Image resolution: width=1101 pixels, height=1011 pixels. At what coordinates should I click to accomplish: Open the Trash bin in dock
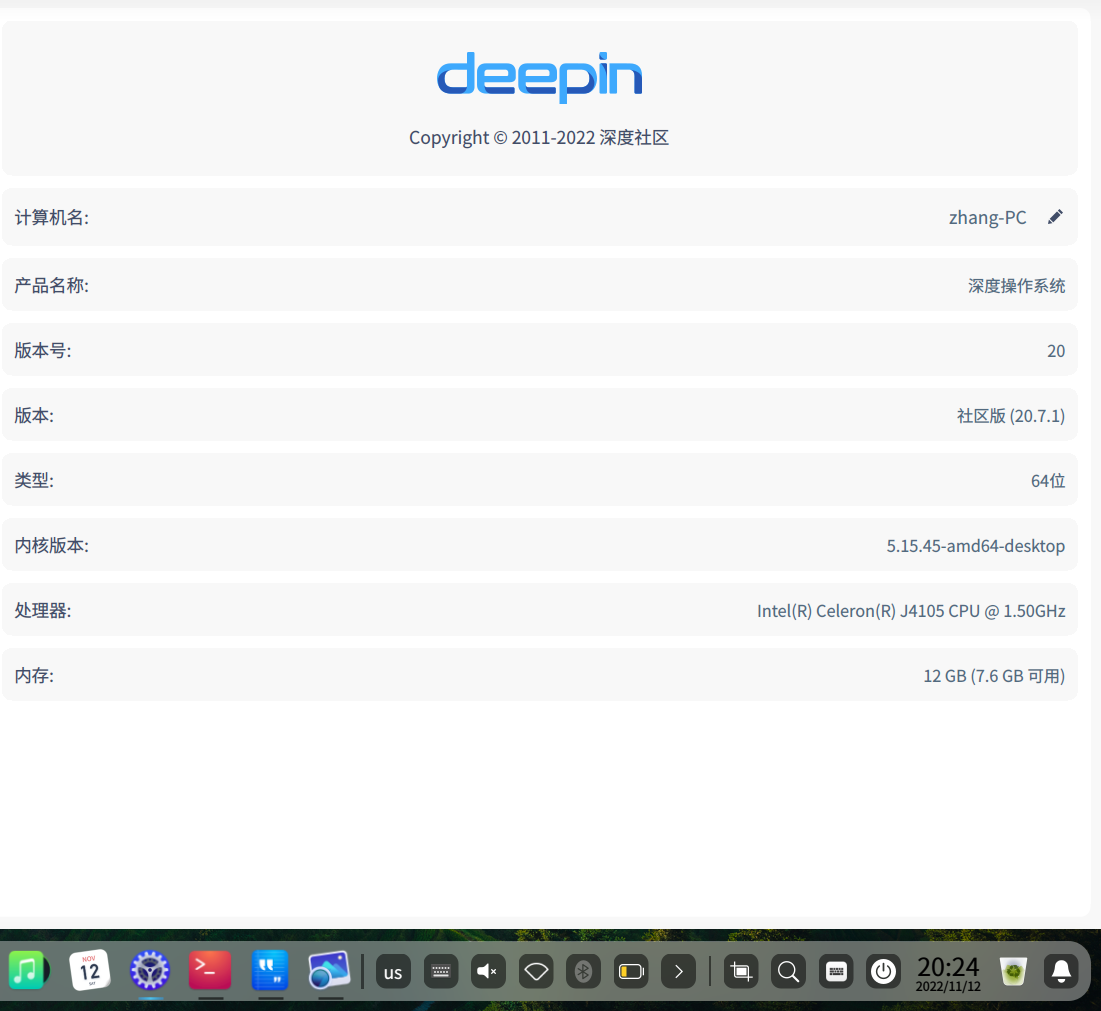point(1013,971)
